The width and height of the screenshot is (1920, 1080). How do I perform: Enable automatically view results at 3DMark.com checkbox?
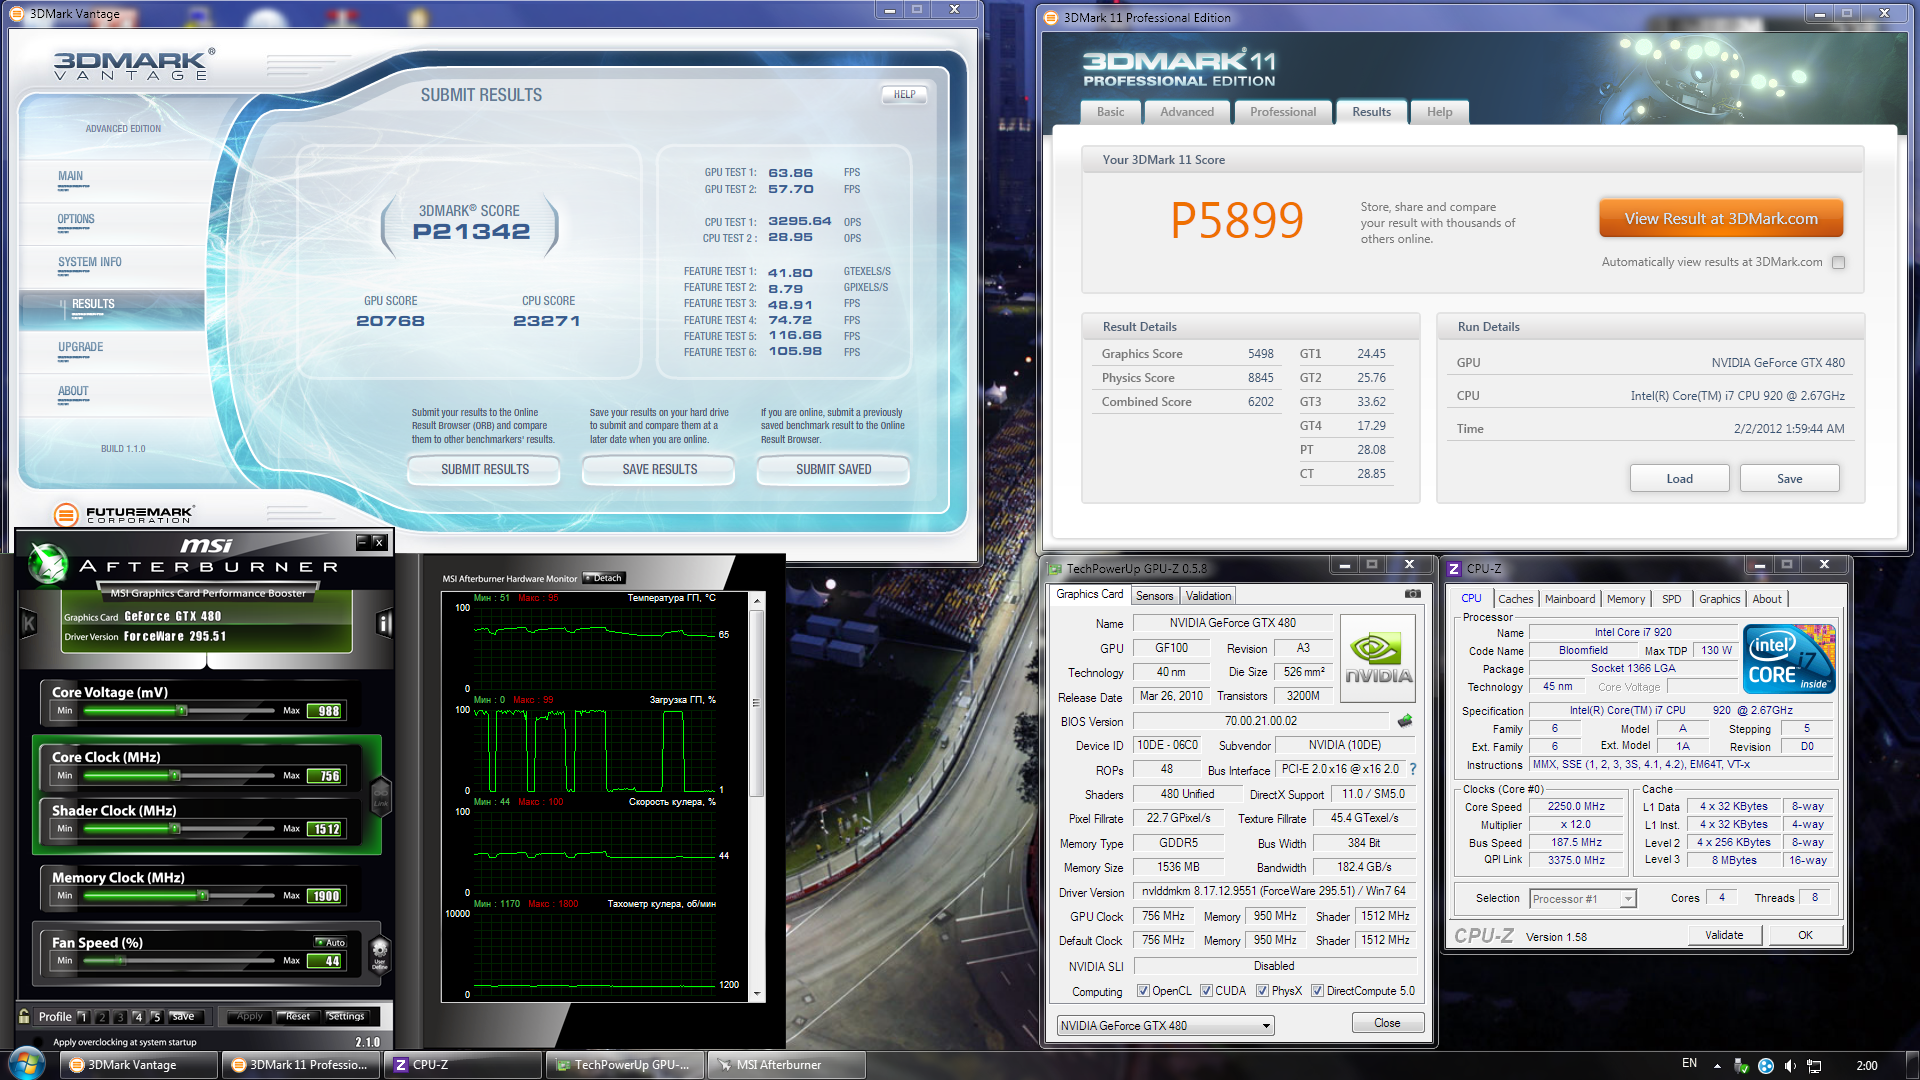tap(1838, 262)
